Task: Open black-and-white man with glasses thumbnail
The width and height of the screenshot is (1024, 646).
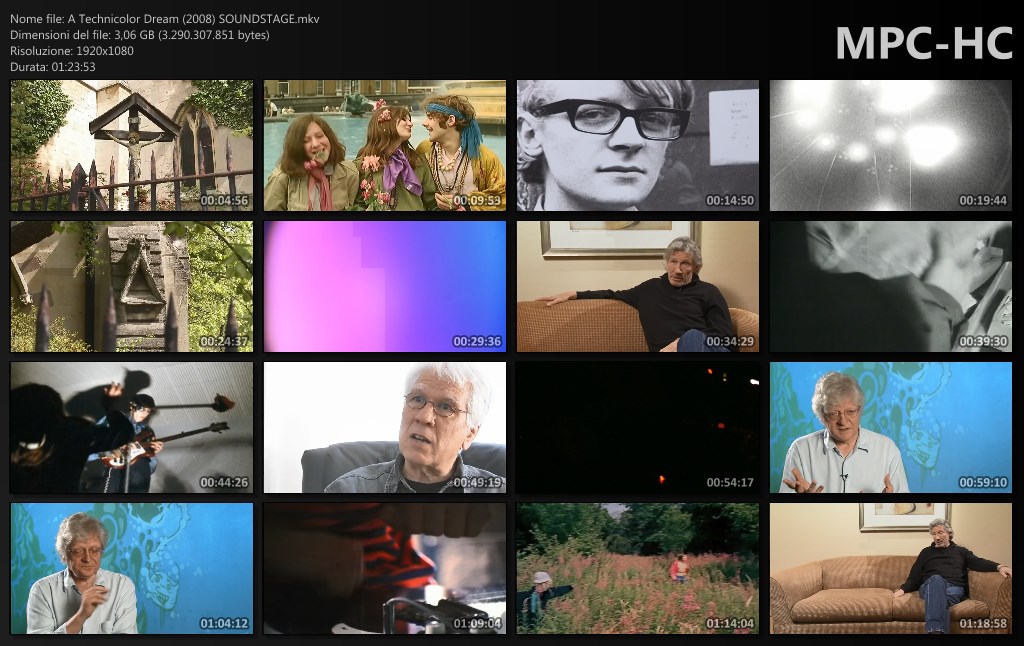Action: 638,146
